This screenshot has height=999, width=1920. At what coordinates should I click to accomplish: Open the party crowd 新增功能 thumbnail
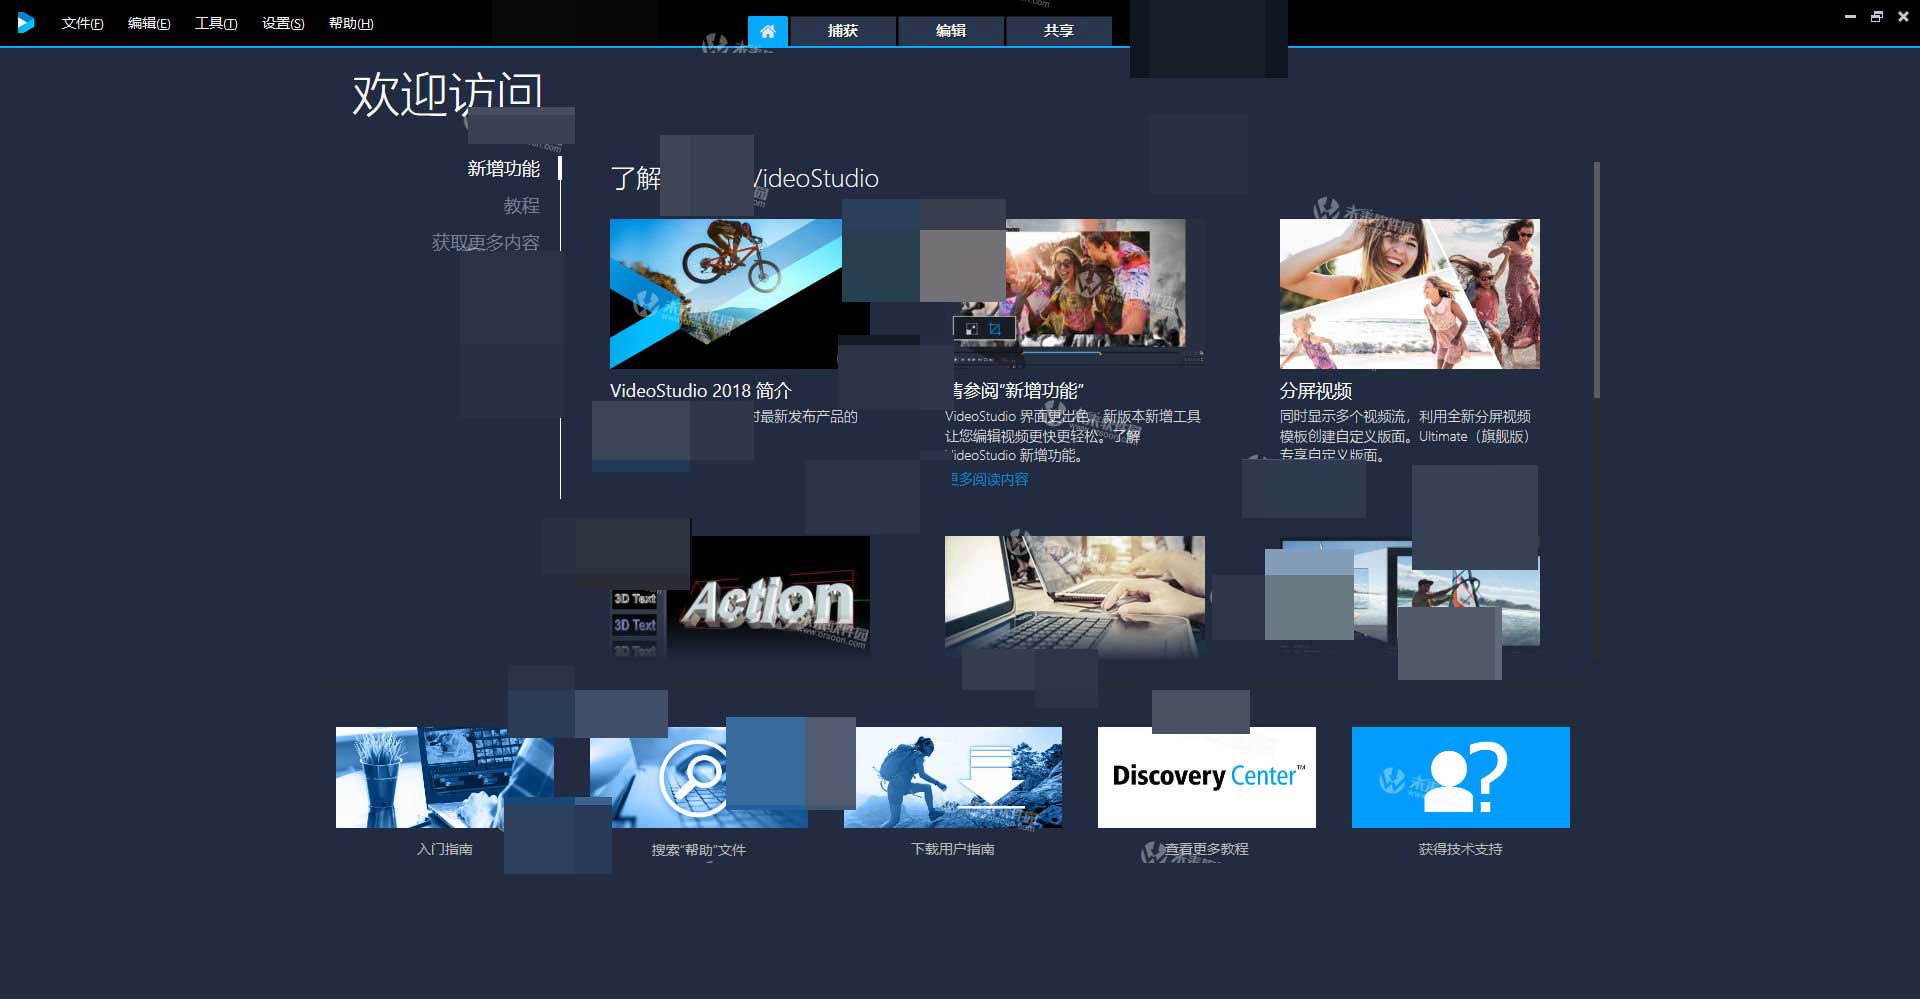[1075, 293]
